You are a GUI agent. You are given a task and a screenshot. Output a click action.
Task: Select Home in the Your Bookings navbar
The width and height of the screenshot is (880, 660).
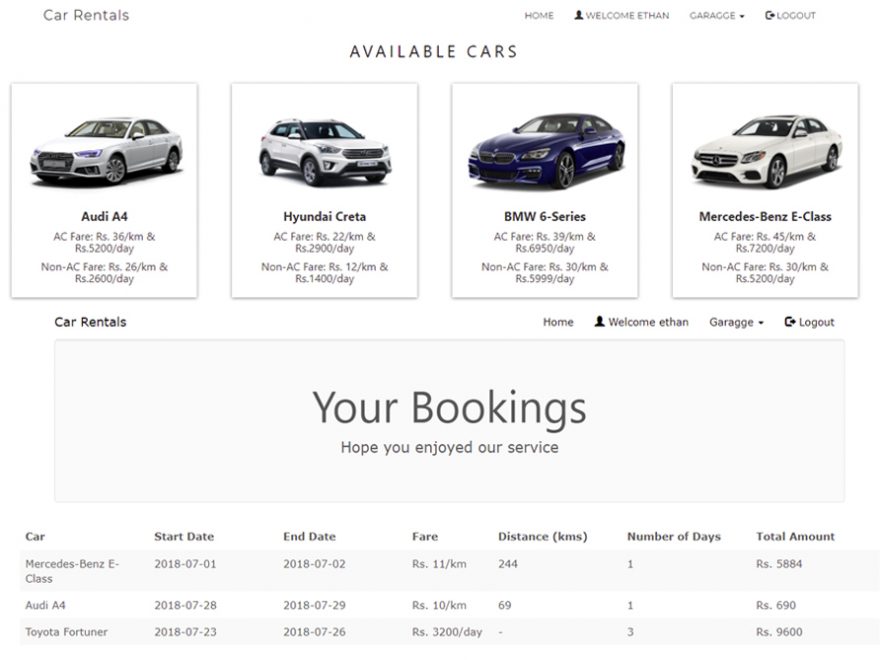(558, 322)
